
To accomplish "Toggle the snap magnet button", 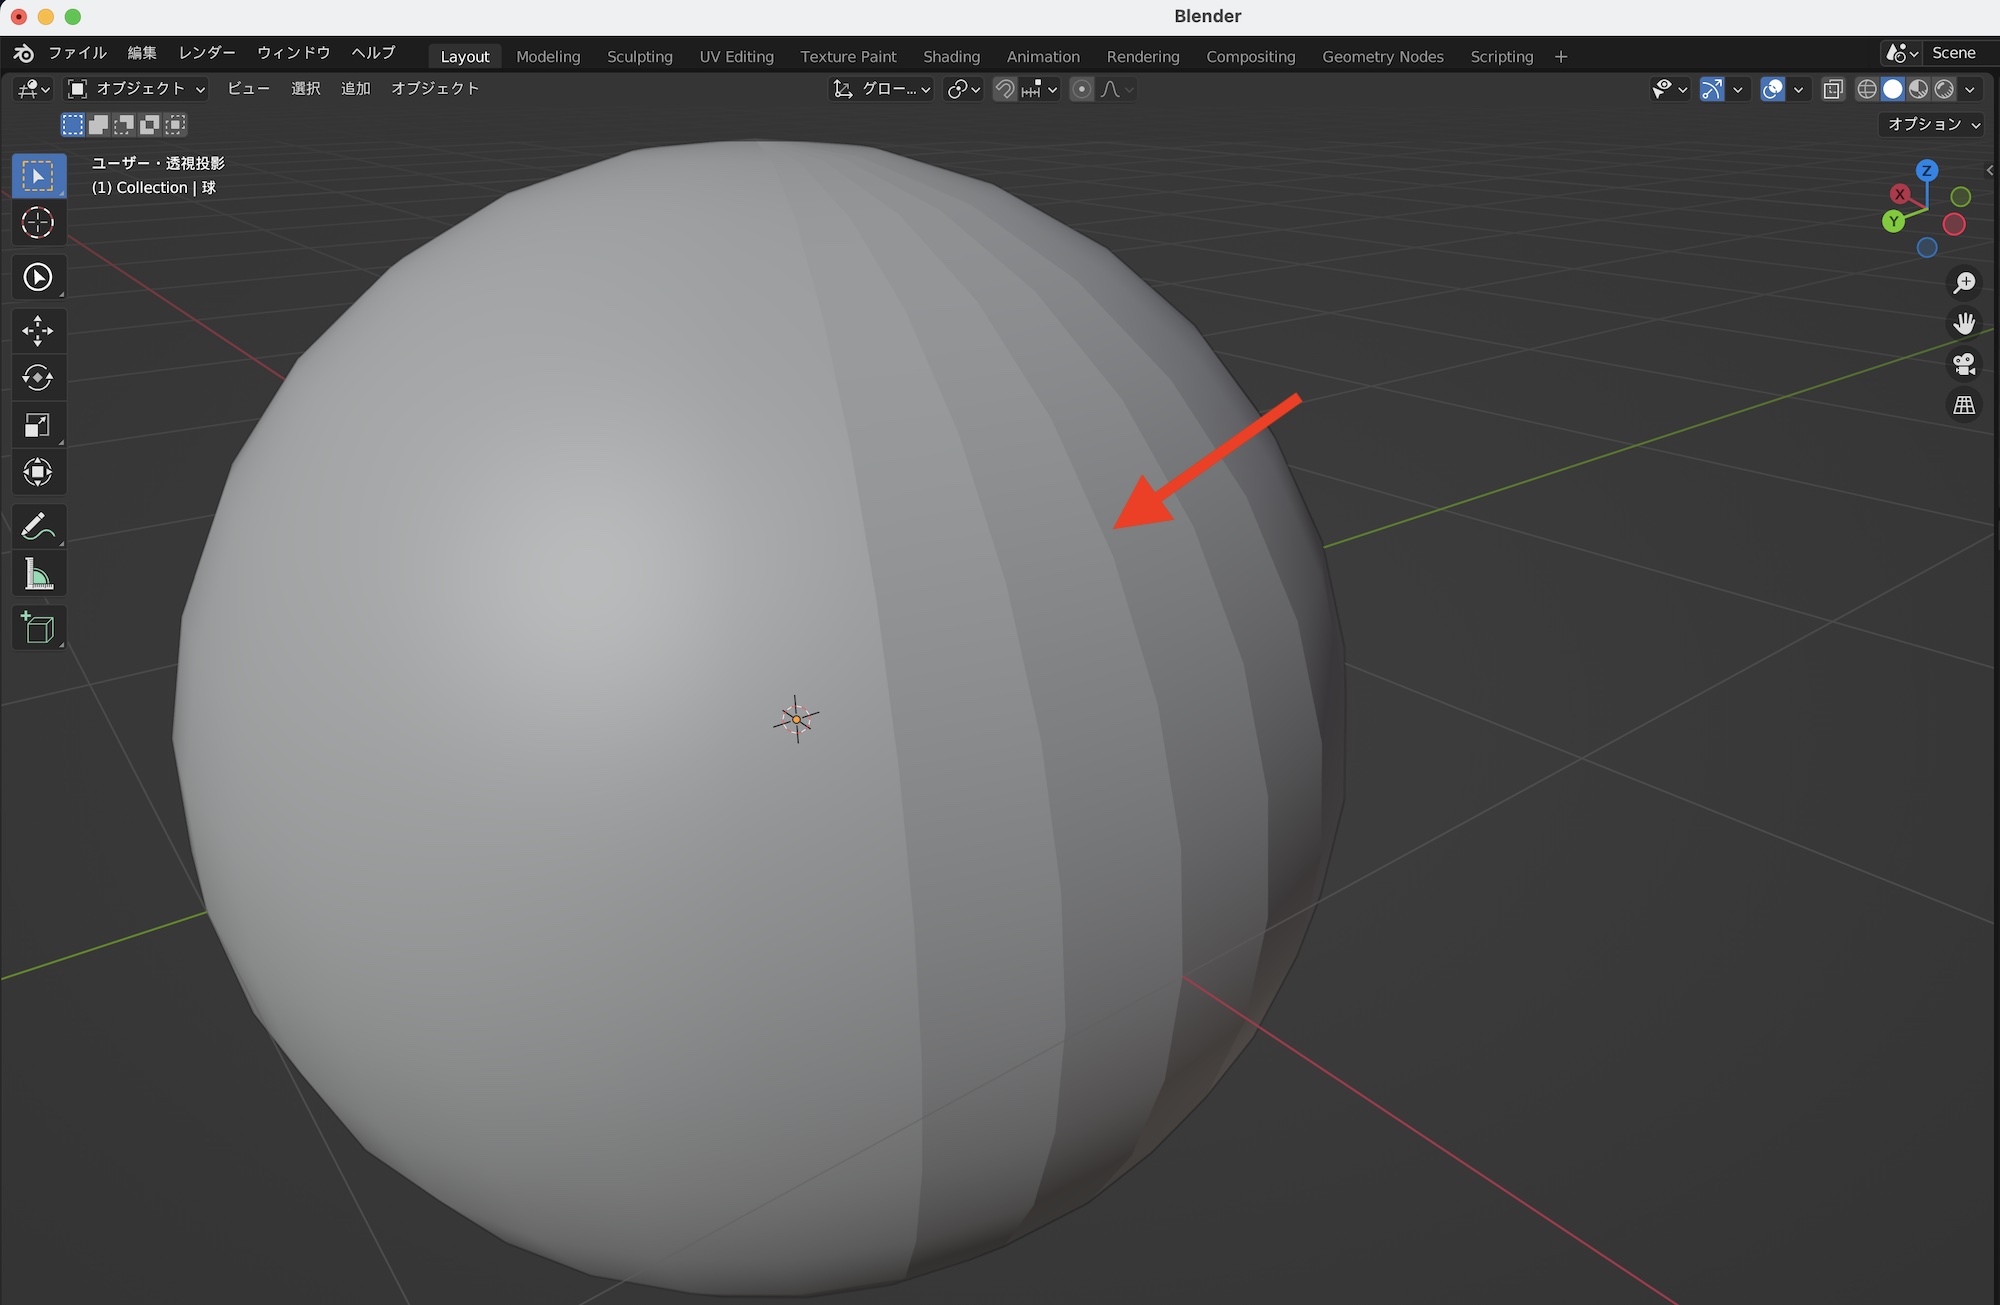I will 1005,90.
